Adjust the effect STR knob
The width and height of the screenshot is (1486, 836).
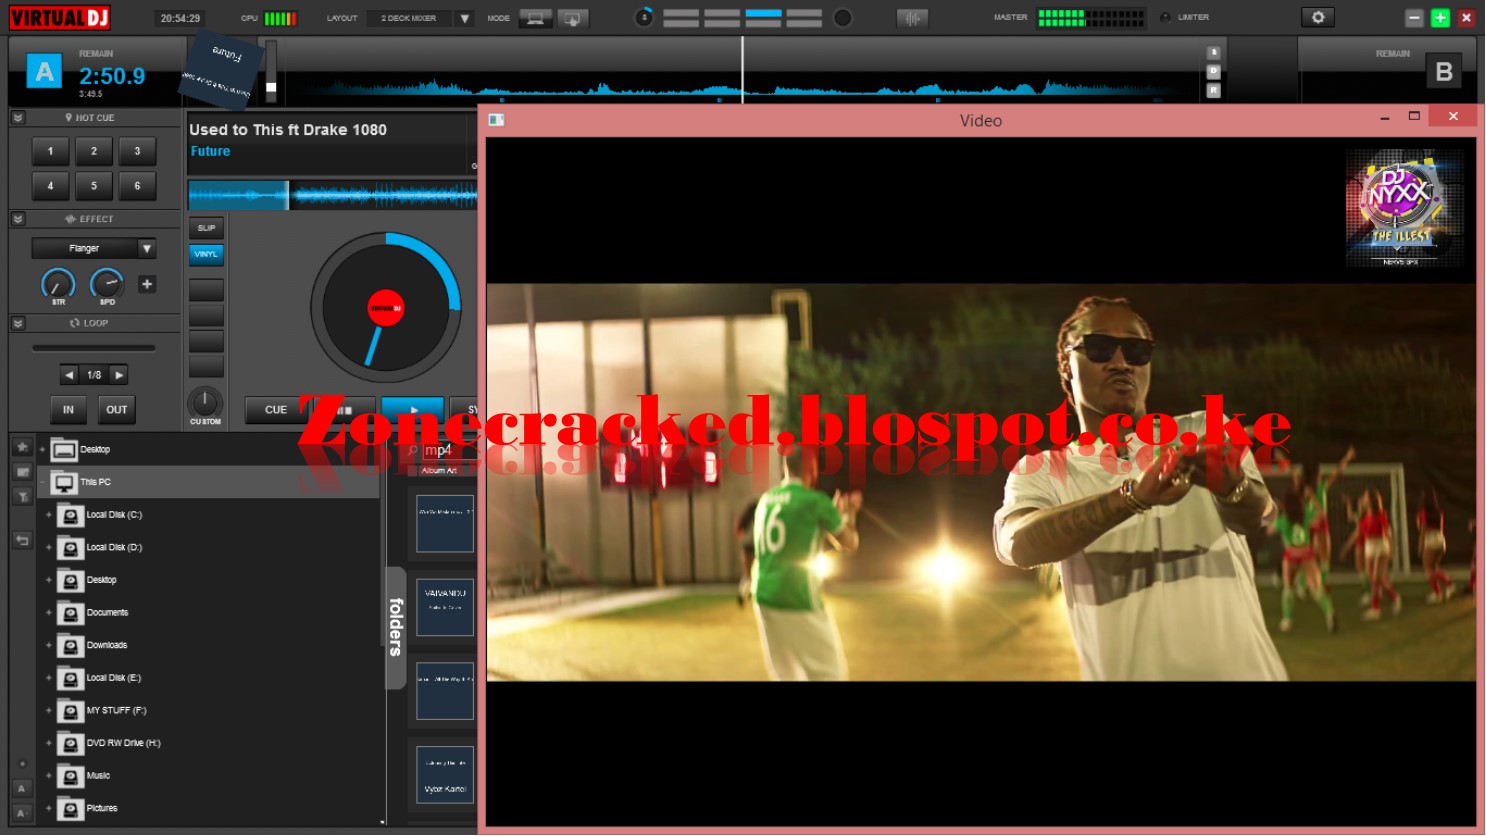click(58, 284)
